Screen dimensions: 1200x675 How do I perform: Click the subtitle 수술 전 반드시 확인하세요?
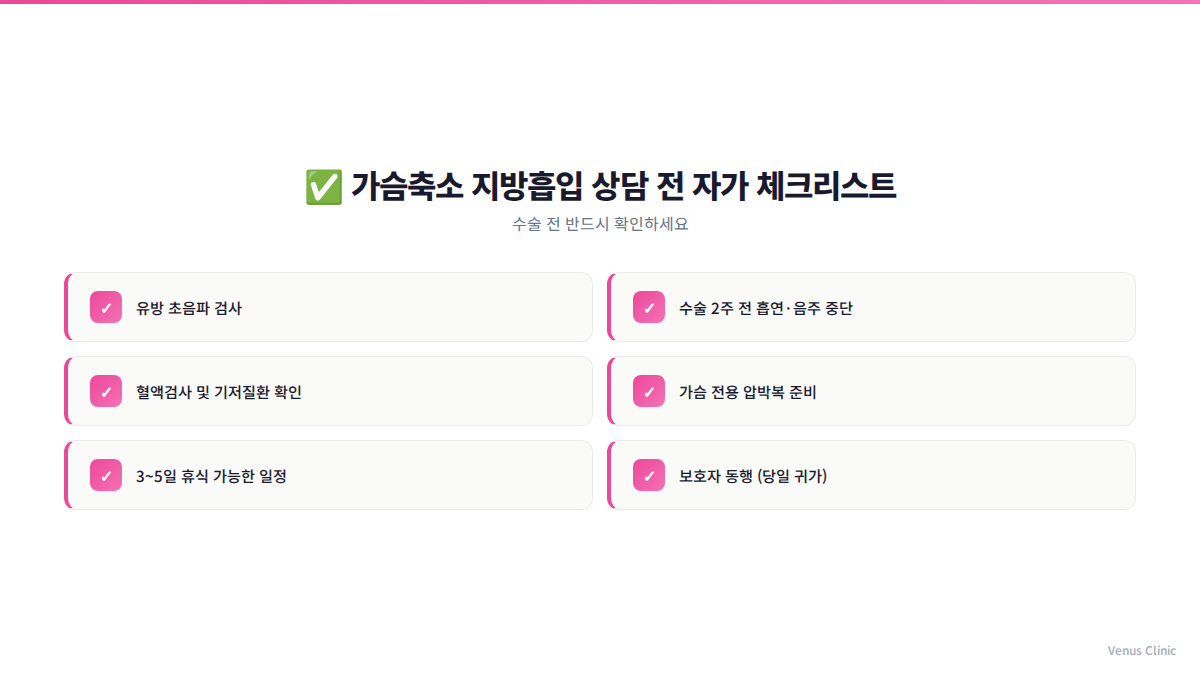point(600,224)
